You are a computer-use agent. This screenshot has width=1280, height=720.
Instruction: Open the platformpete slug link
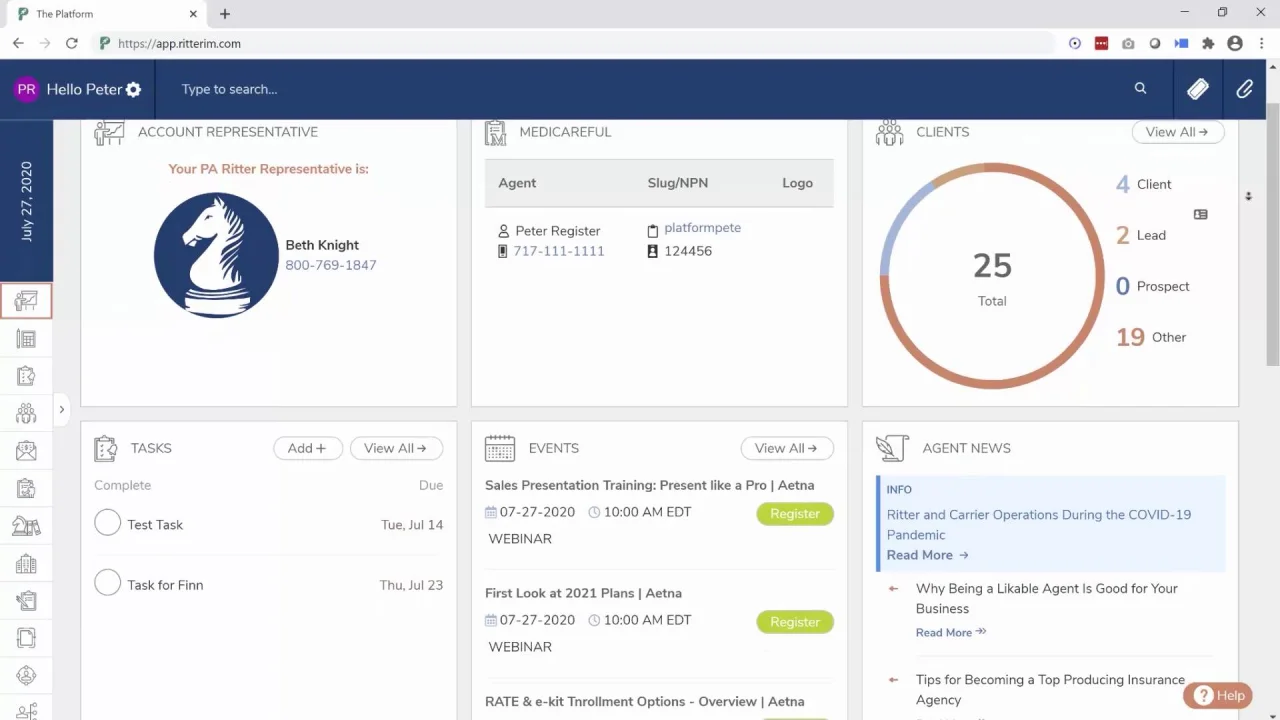[x=702, y=228]
